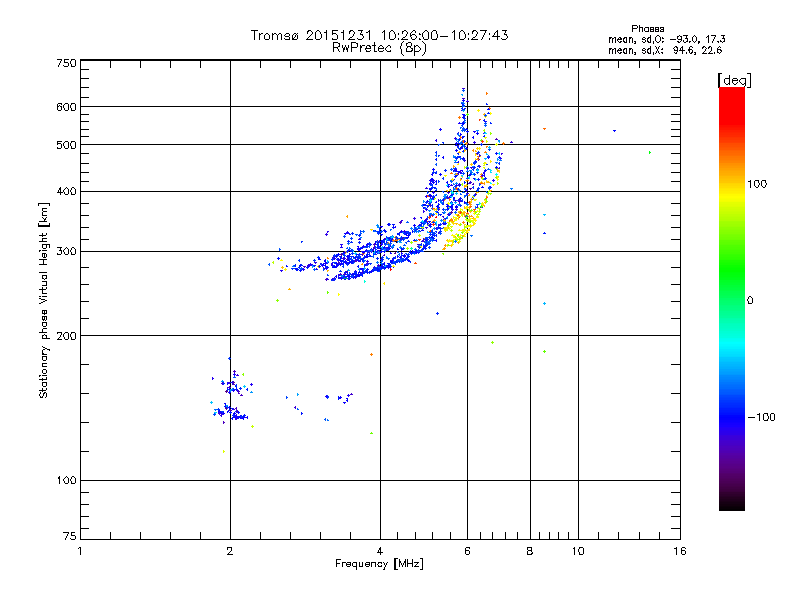Viewport: 800px width, 600px height.
Task: Click the "-100" label beside the colorbar
Action: 761,417
